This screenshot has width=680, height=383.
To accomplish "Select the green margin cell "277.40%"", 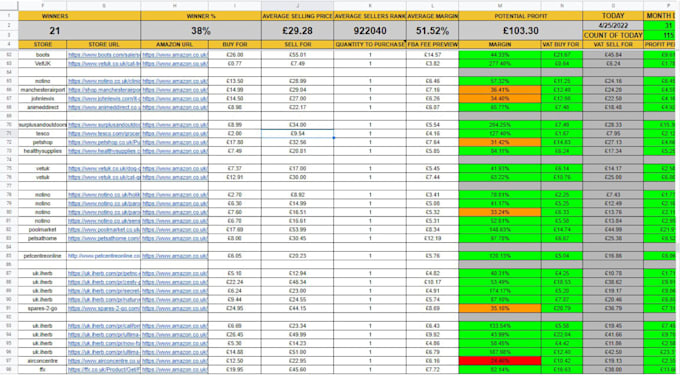I will click(x=500, y=64).
